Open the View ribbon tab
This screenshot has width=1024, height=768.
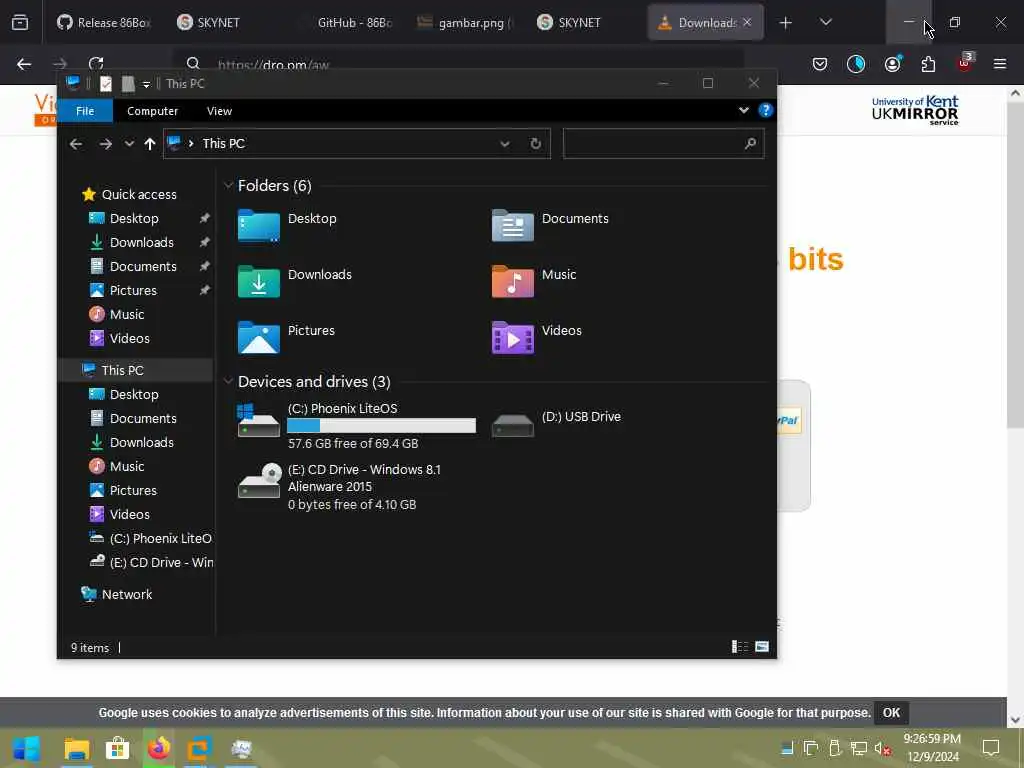pos(219,111)
